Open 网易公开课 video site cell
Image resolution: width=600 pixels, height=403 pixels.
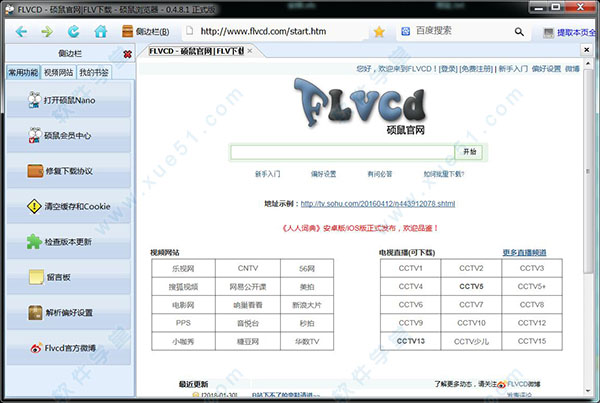pos(248,287)
